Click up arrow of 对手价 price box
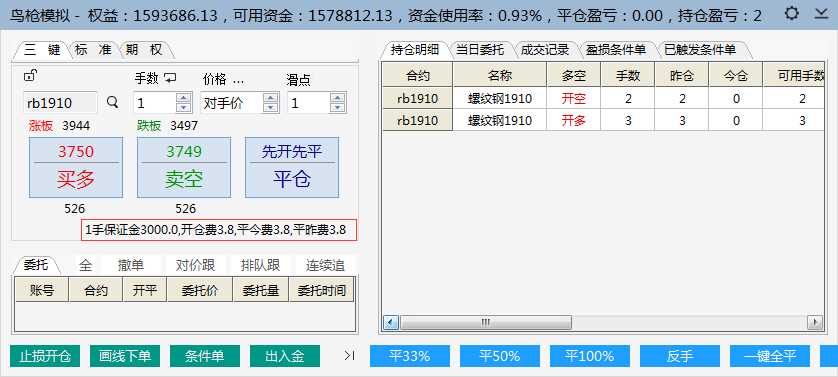This screenshot has height=377, width=838. point(270,98)
